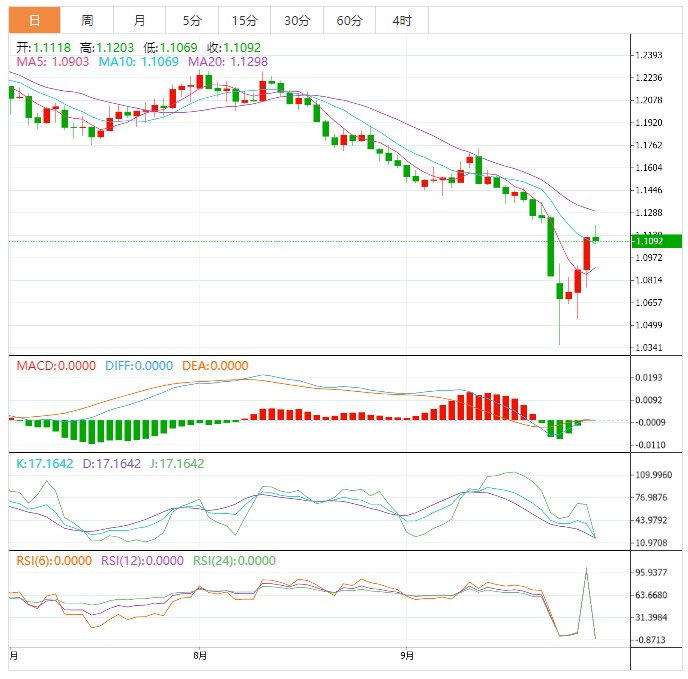Click the MACD:0.0000 indicator label
This screenshot has width=688, height=679.
point(56,366)
